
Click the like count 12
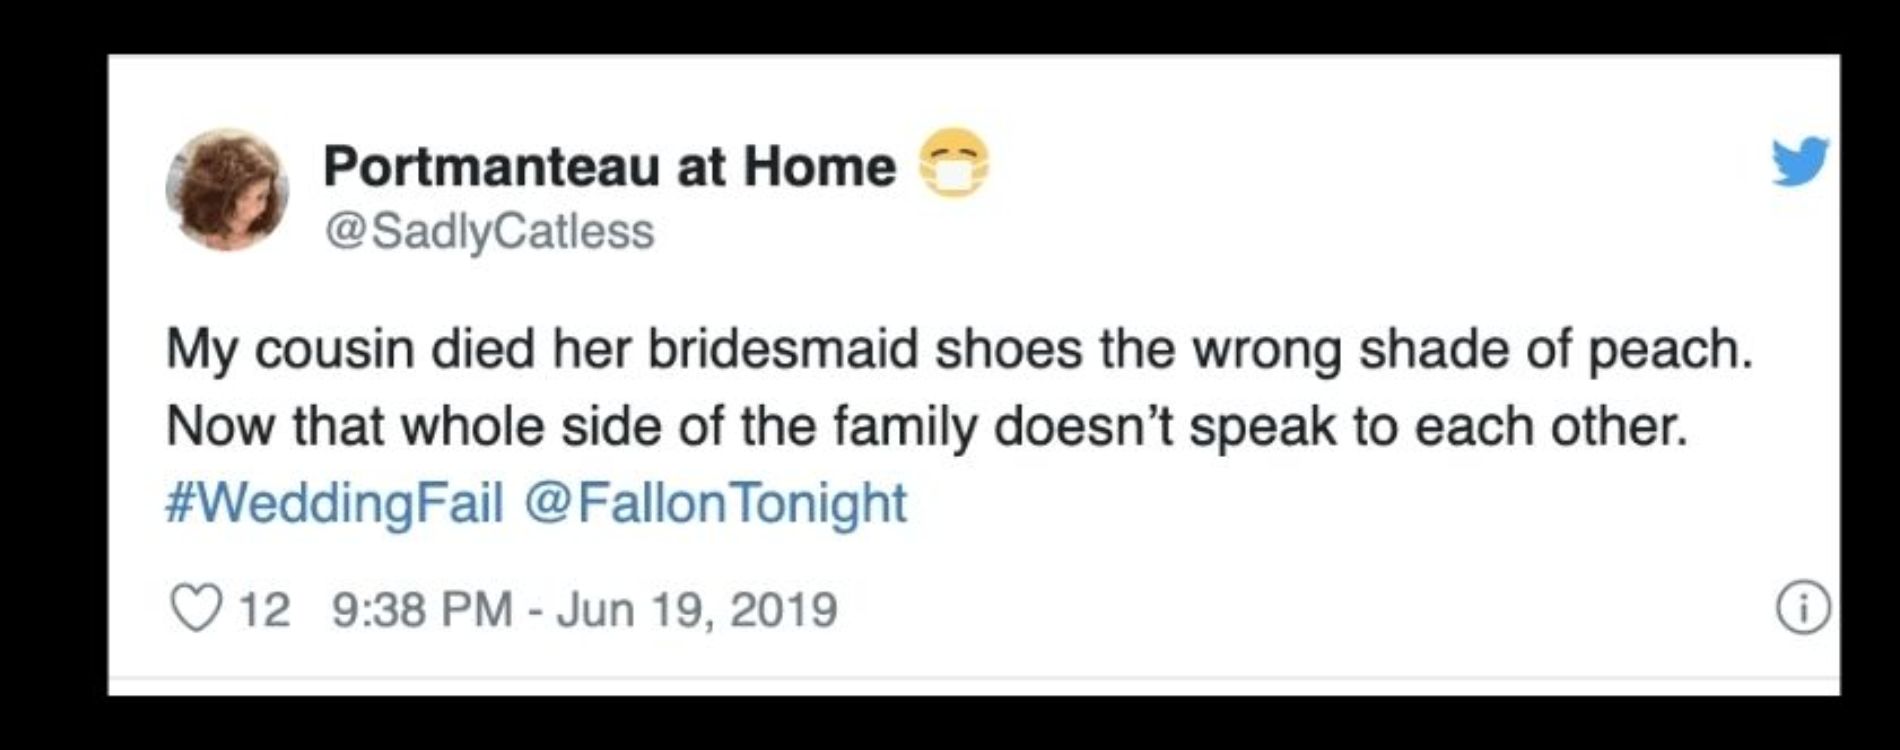pos(264,609)
